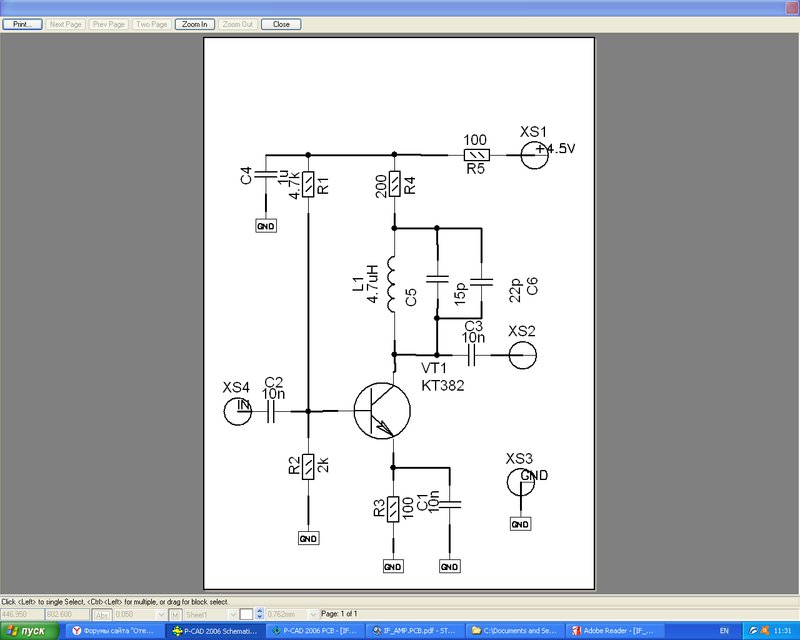
Task: Click the 11:31 system clock
Action: [x=783, y=631]
